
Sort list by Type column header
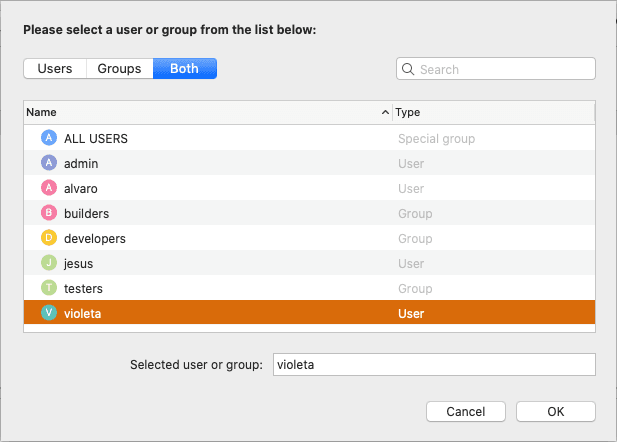click(x=494, y=113)
